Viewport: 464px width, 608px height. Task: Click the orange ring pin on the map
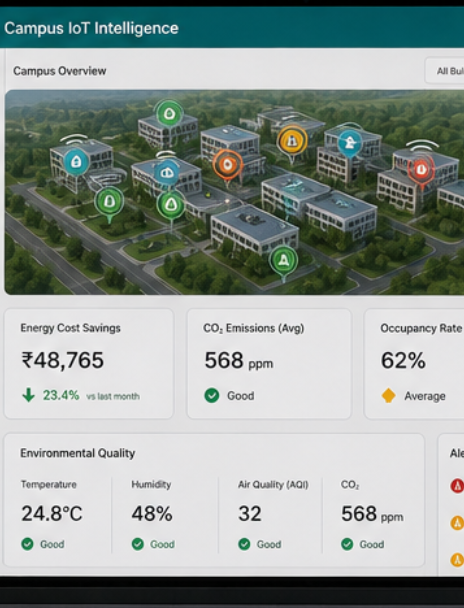click(228, 165)
